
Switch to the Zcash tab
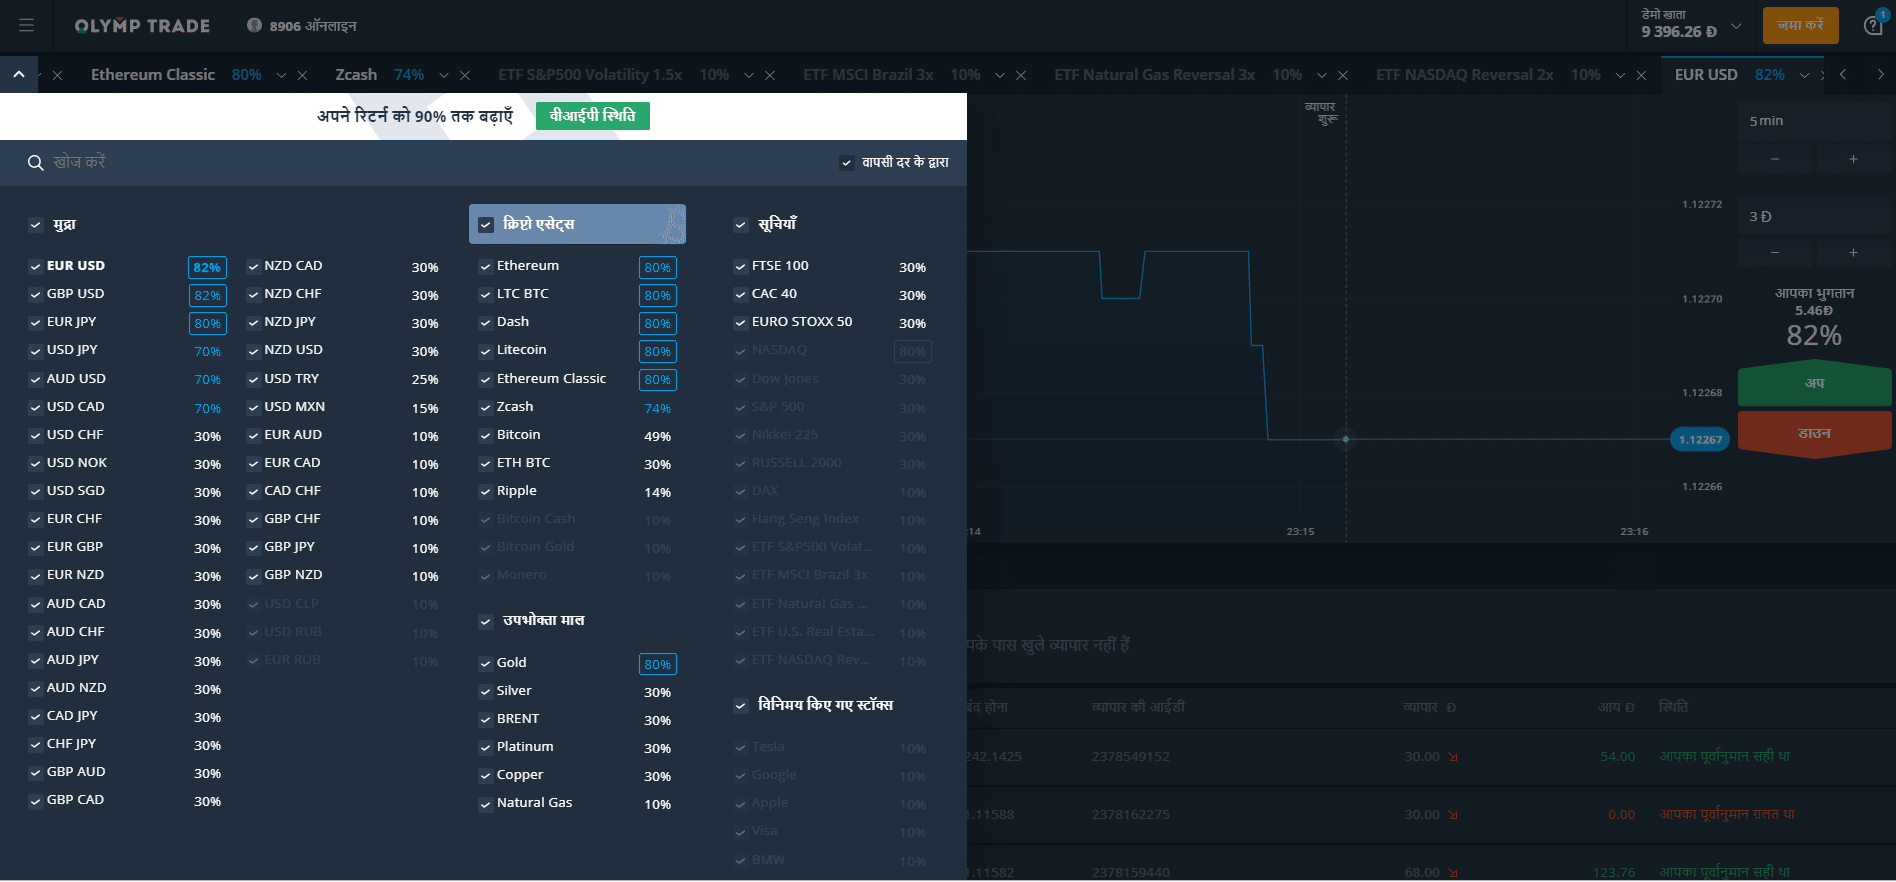pos(356,75)
